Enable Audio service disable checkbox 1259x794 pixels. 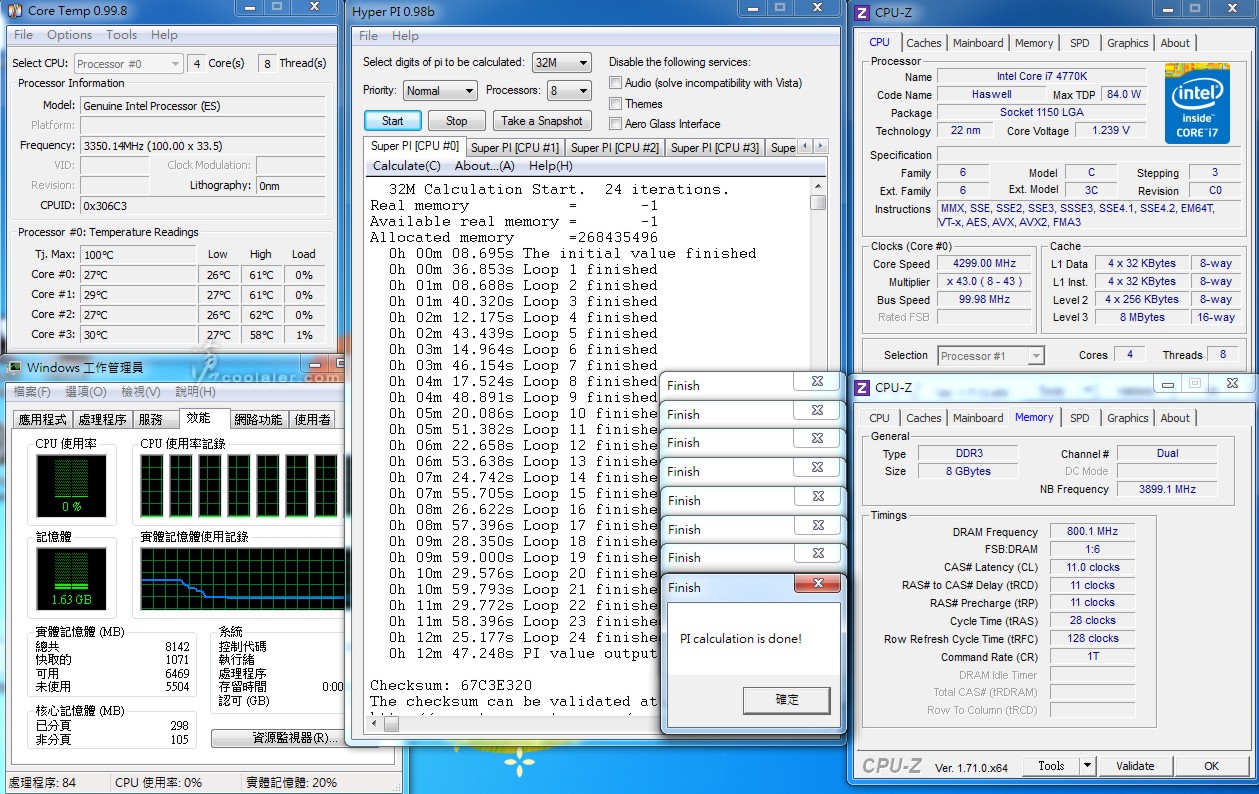point(616,83)
